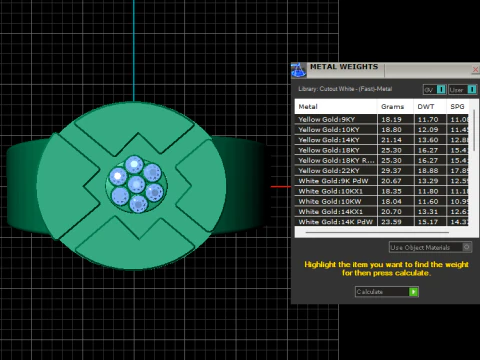Image resolution: width=480 pixels, height=360 pixels.
Task: Sort by the Metal column header
Action: pyautogui.click(x=336, y=107)
